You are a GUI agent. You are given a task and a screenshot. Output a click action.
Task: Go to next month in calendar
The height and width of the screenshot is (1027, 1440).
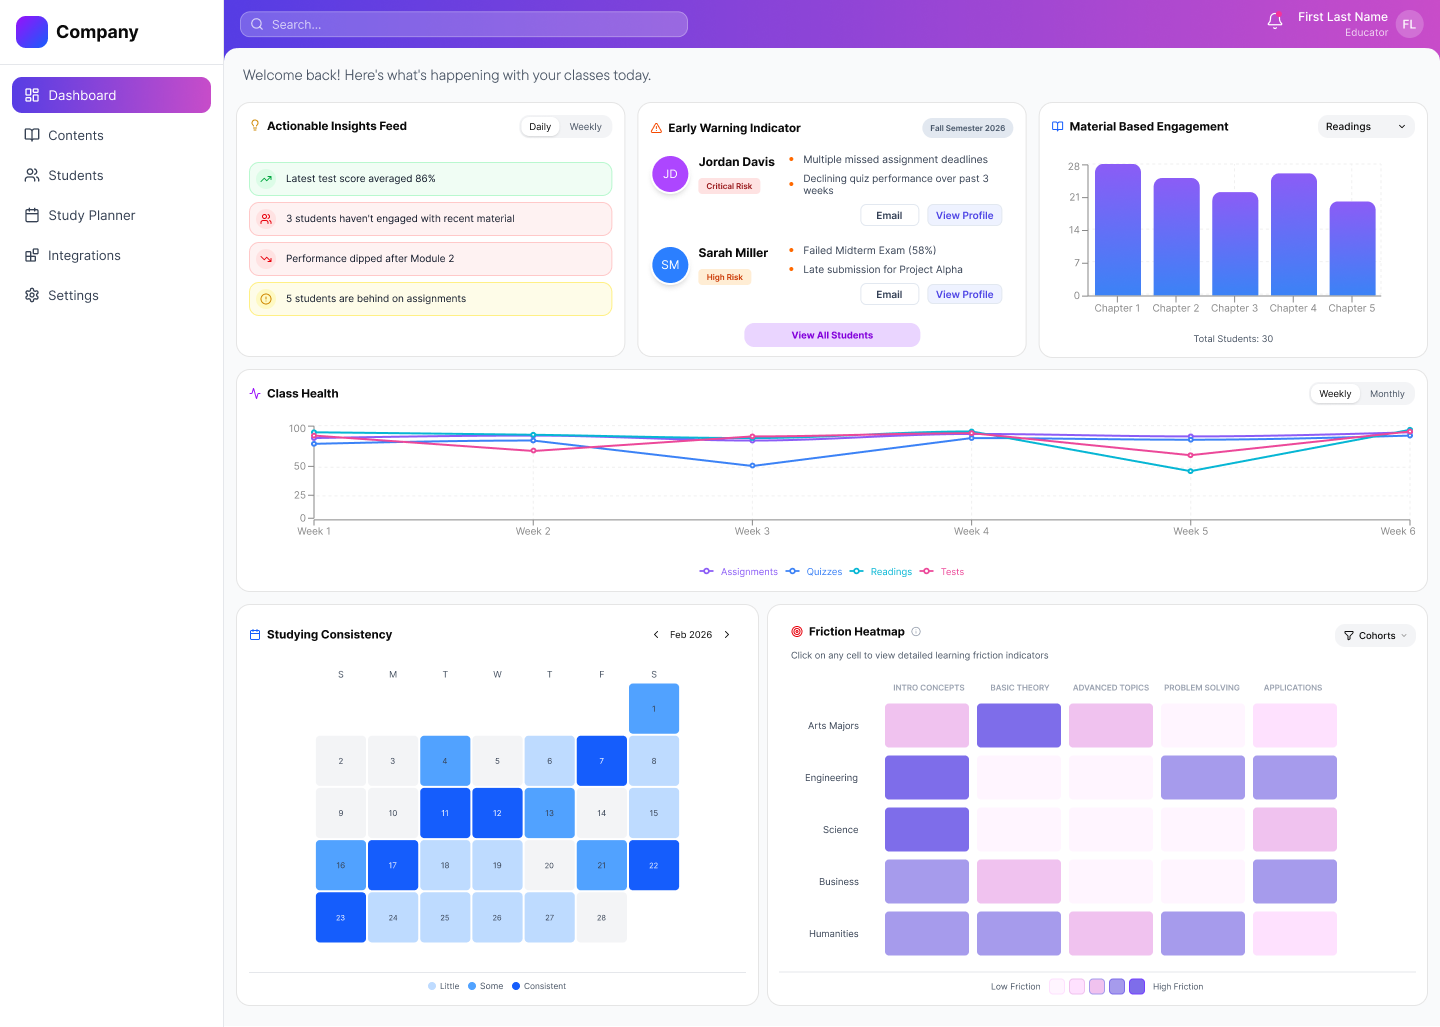pyautogui.click(x=727, y=635)
